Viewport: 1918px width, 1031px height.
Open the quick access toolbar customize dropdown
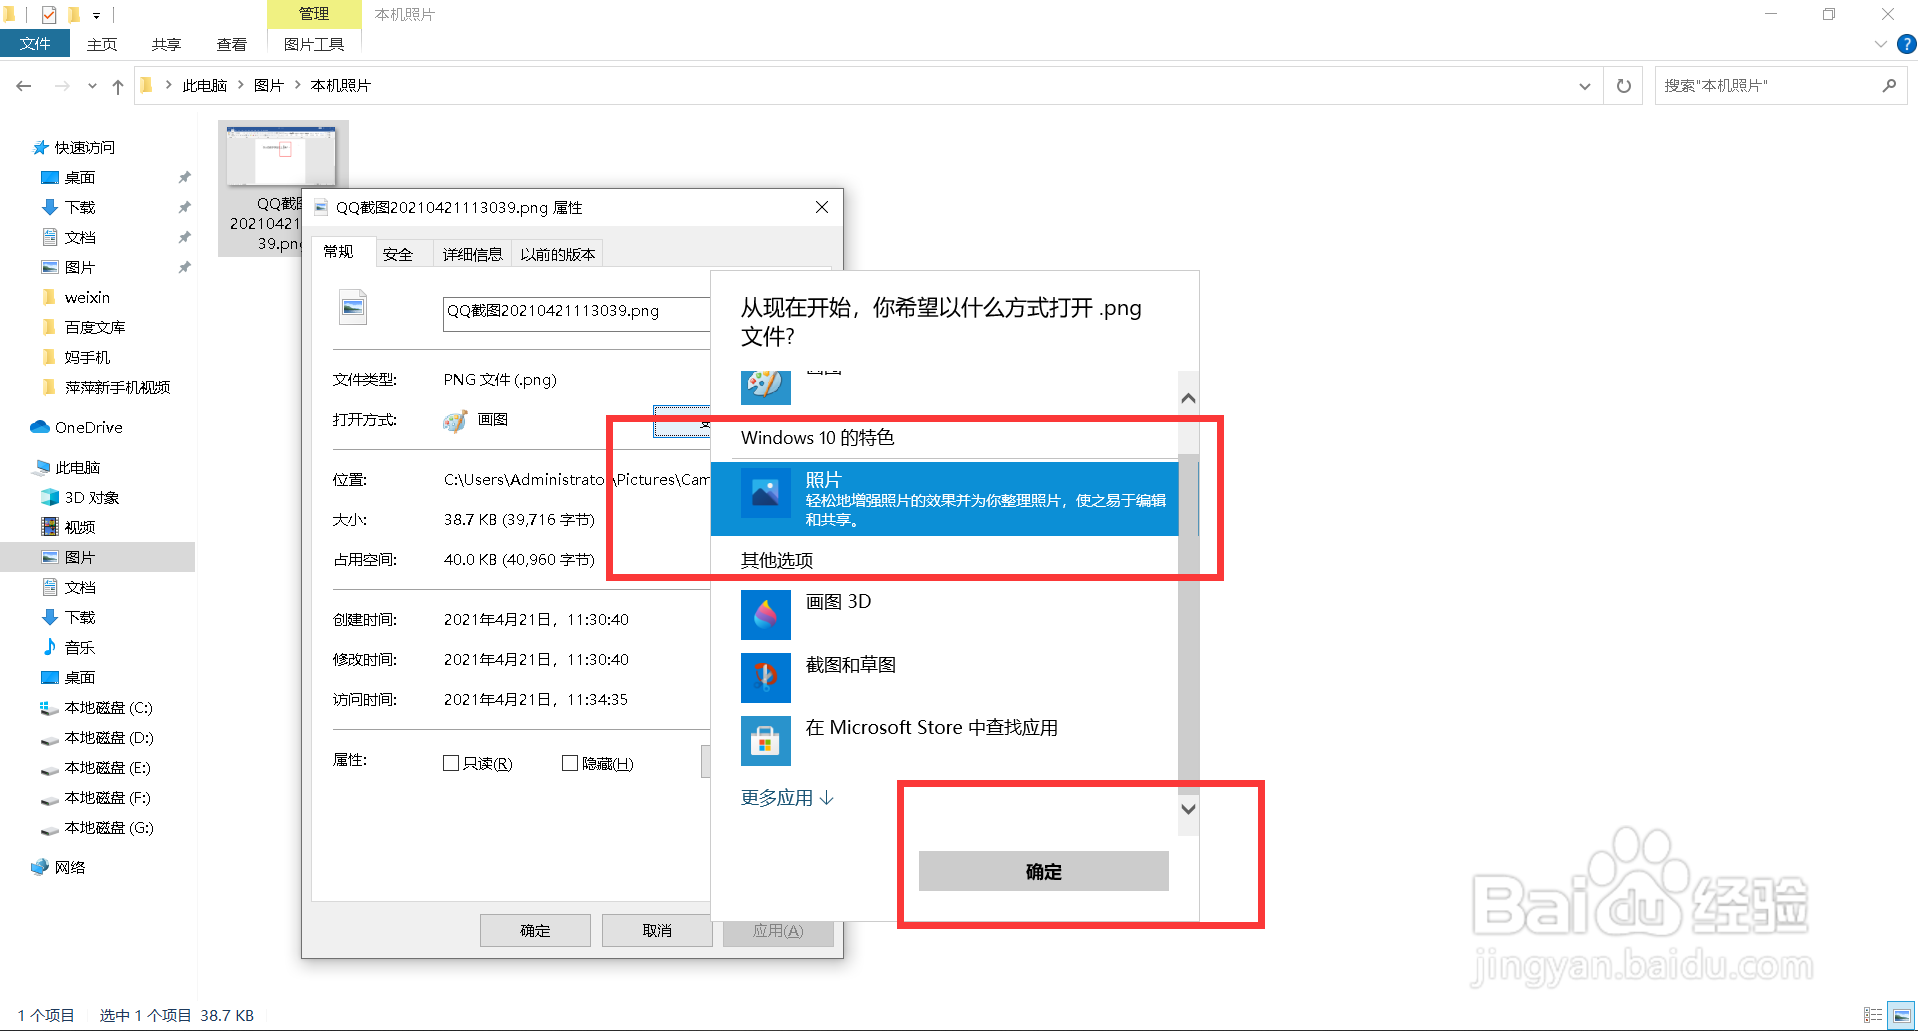(x=97, y=15)
